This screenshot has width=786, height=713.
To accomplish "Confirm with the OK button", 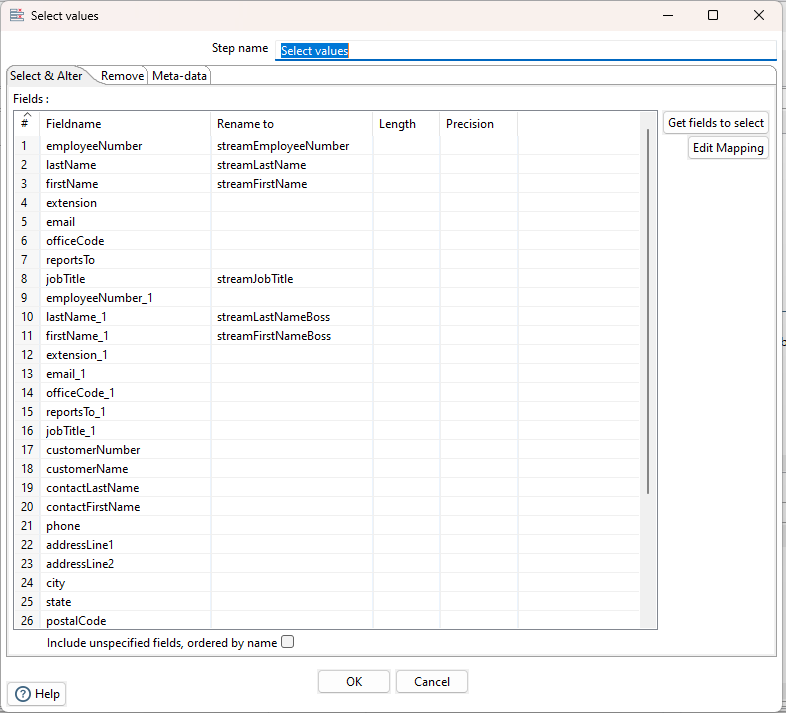I will coord(354,681).
